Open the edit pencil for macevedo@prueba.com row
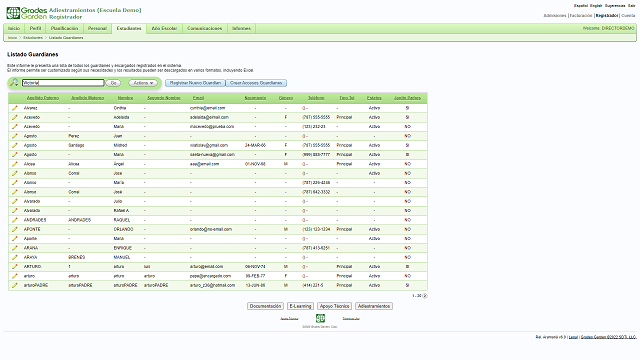The width and height of the screenshot is (640, 360). tap(15, 127)
